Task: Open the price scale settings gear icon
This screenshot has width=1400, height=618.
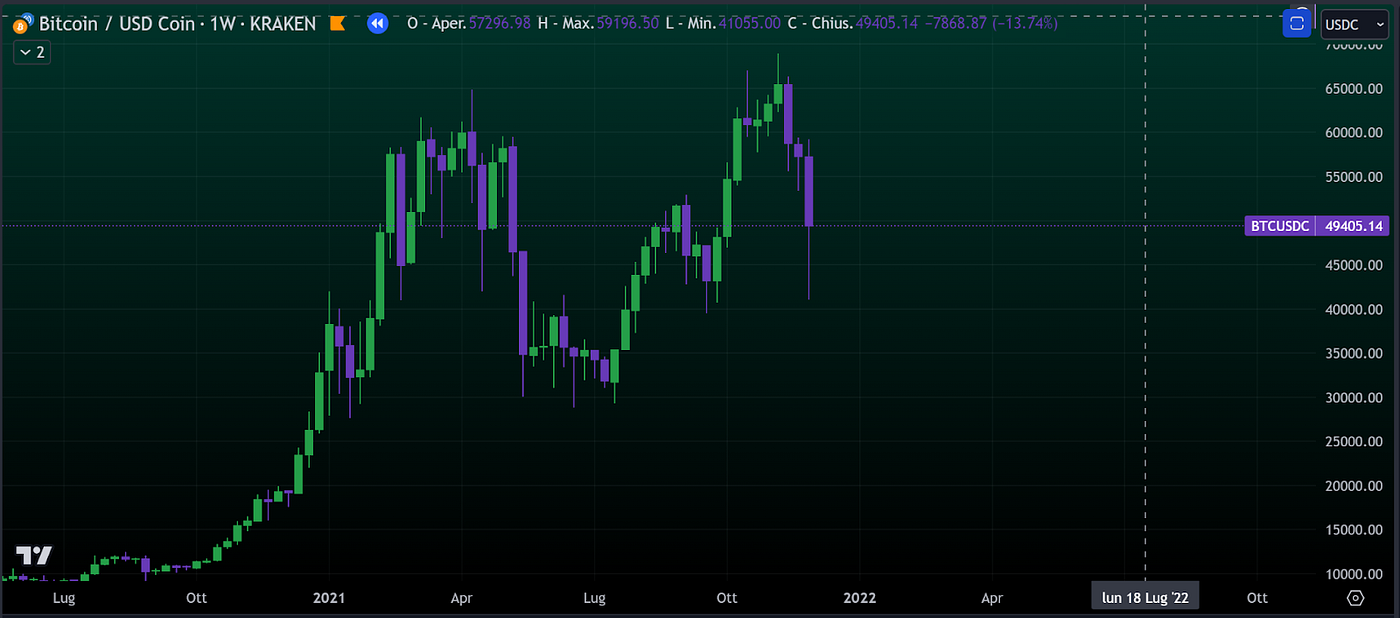Action: (1356, 597)
